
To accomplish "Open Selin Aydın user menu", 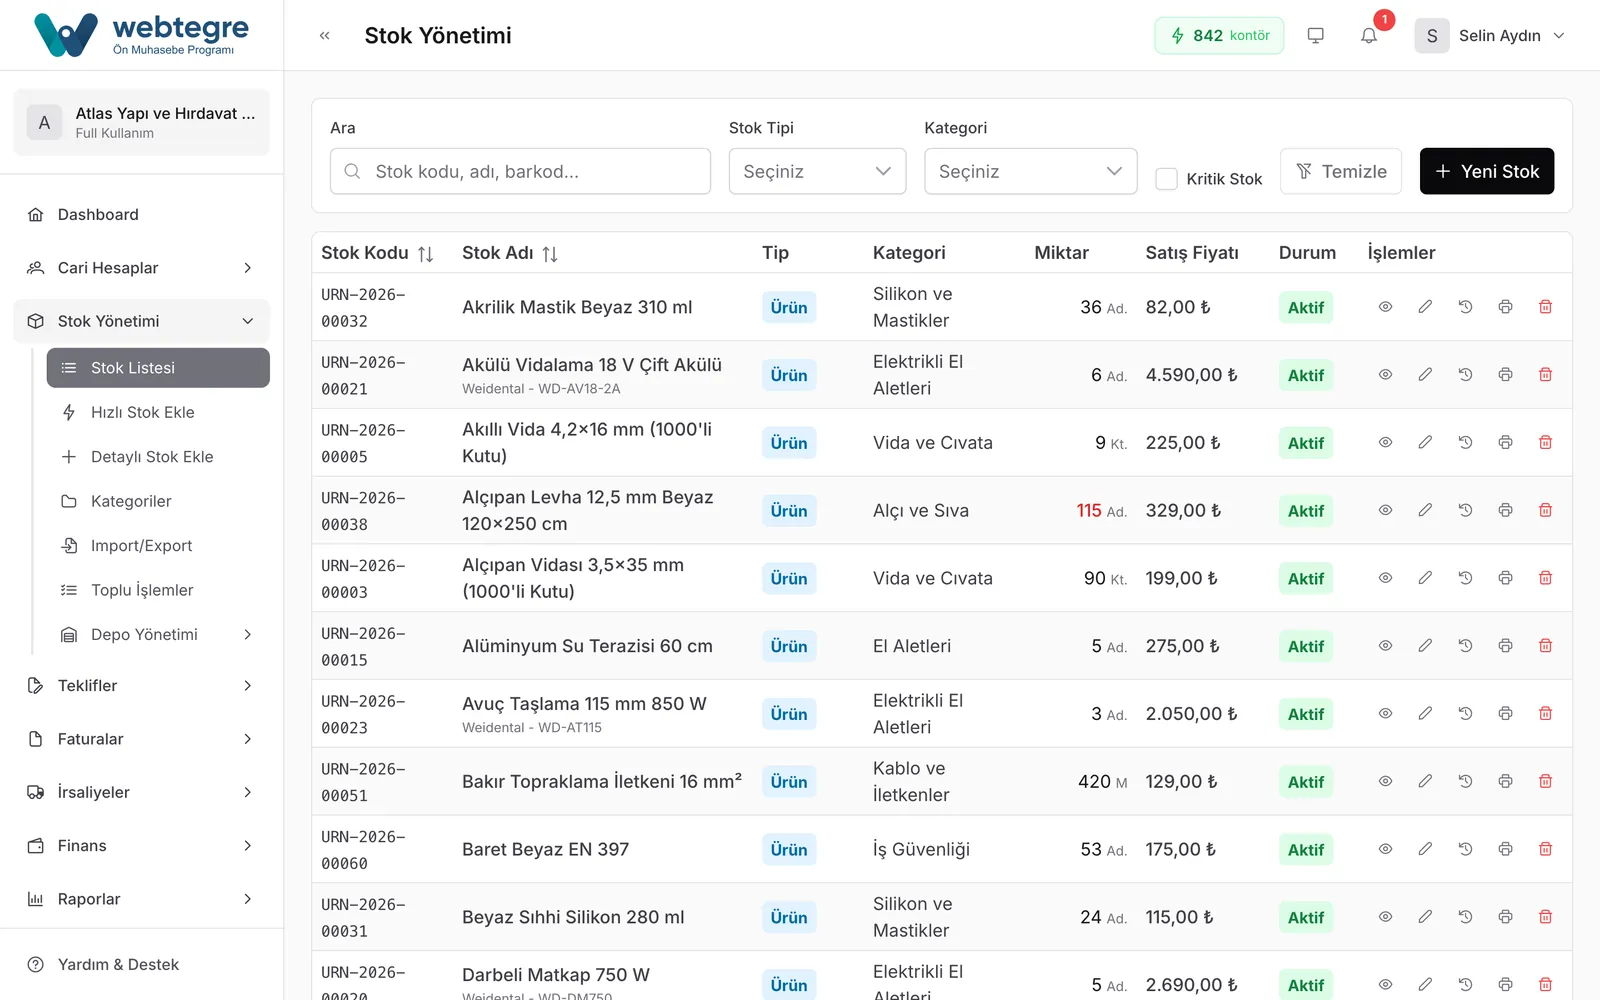I will click(x=1490, y=35).
